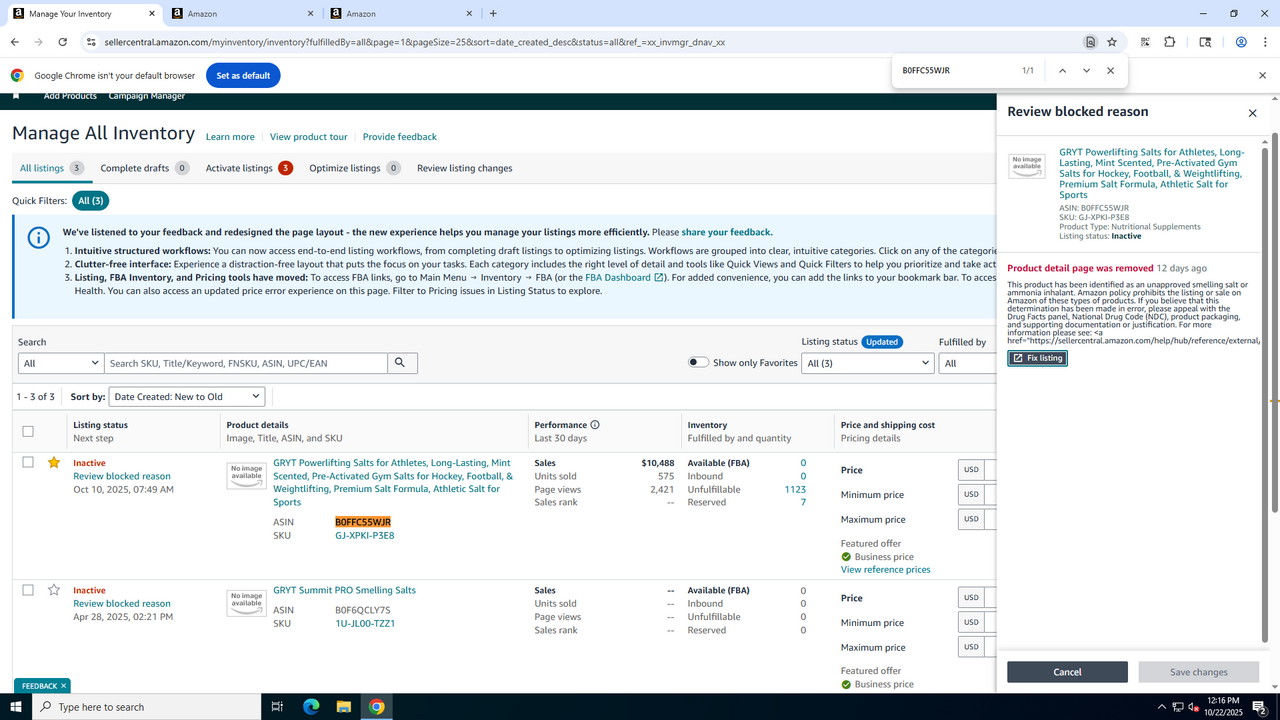Click the Performance info icon
The width and height of the screenshot is (1280, 720).
click(x=595, y=425)
